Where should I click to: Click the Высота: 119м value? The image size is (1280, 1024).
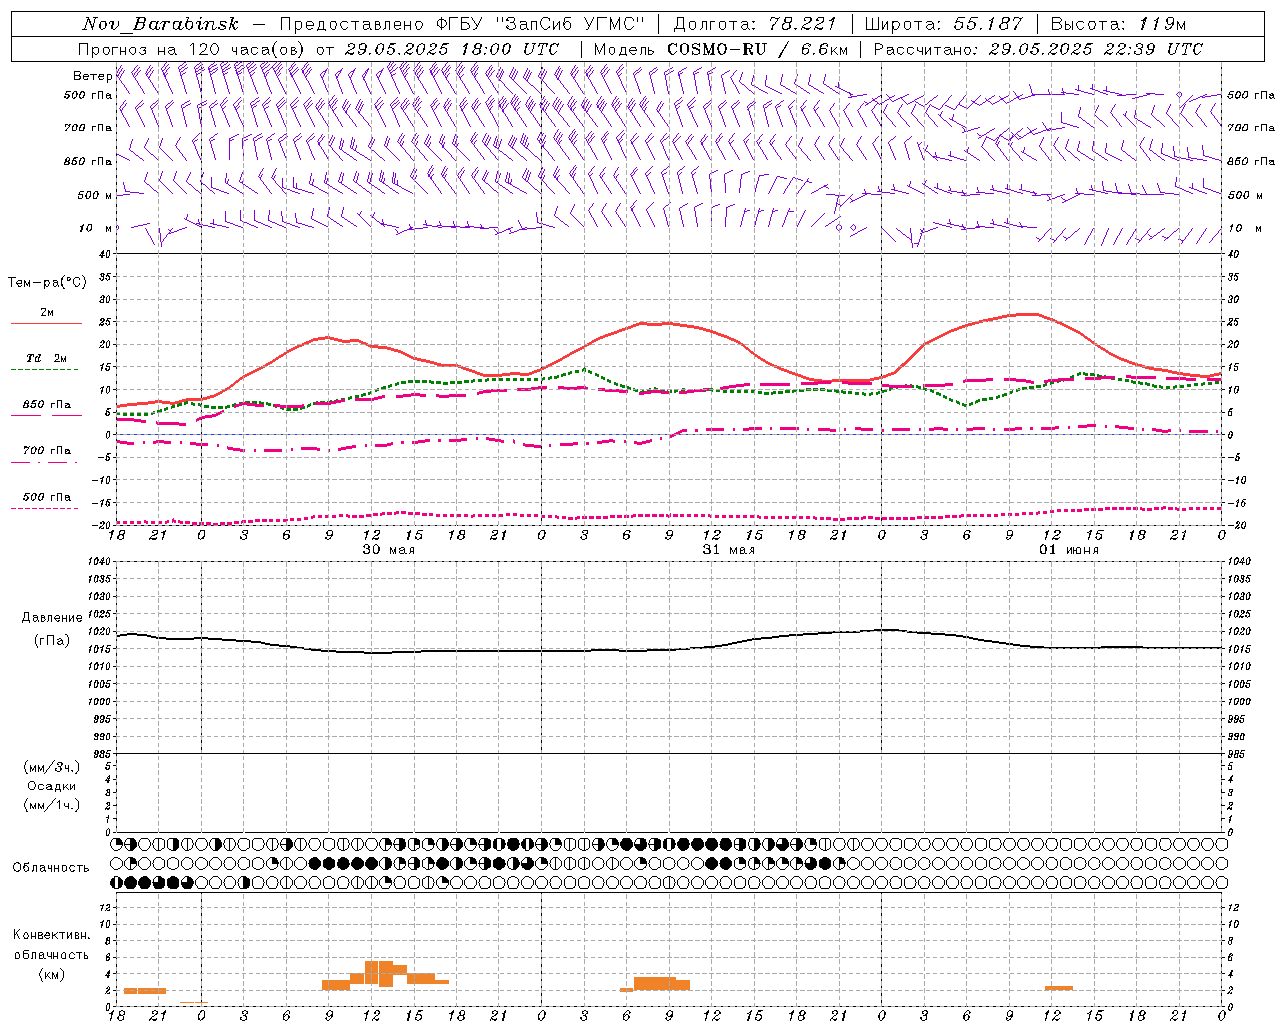tap(1118, 24)
